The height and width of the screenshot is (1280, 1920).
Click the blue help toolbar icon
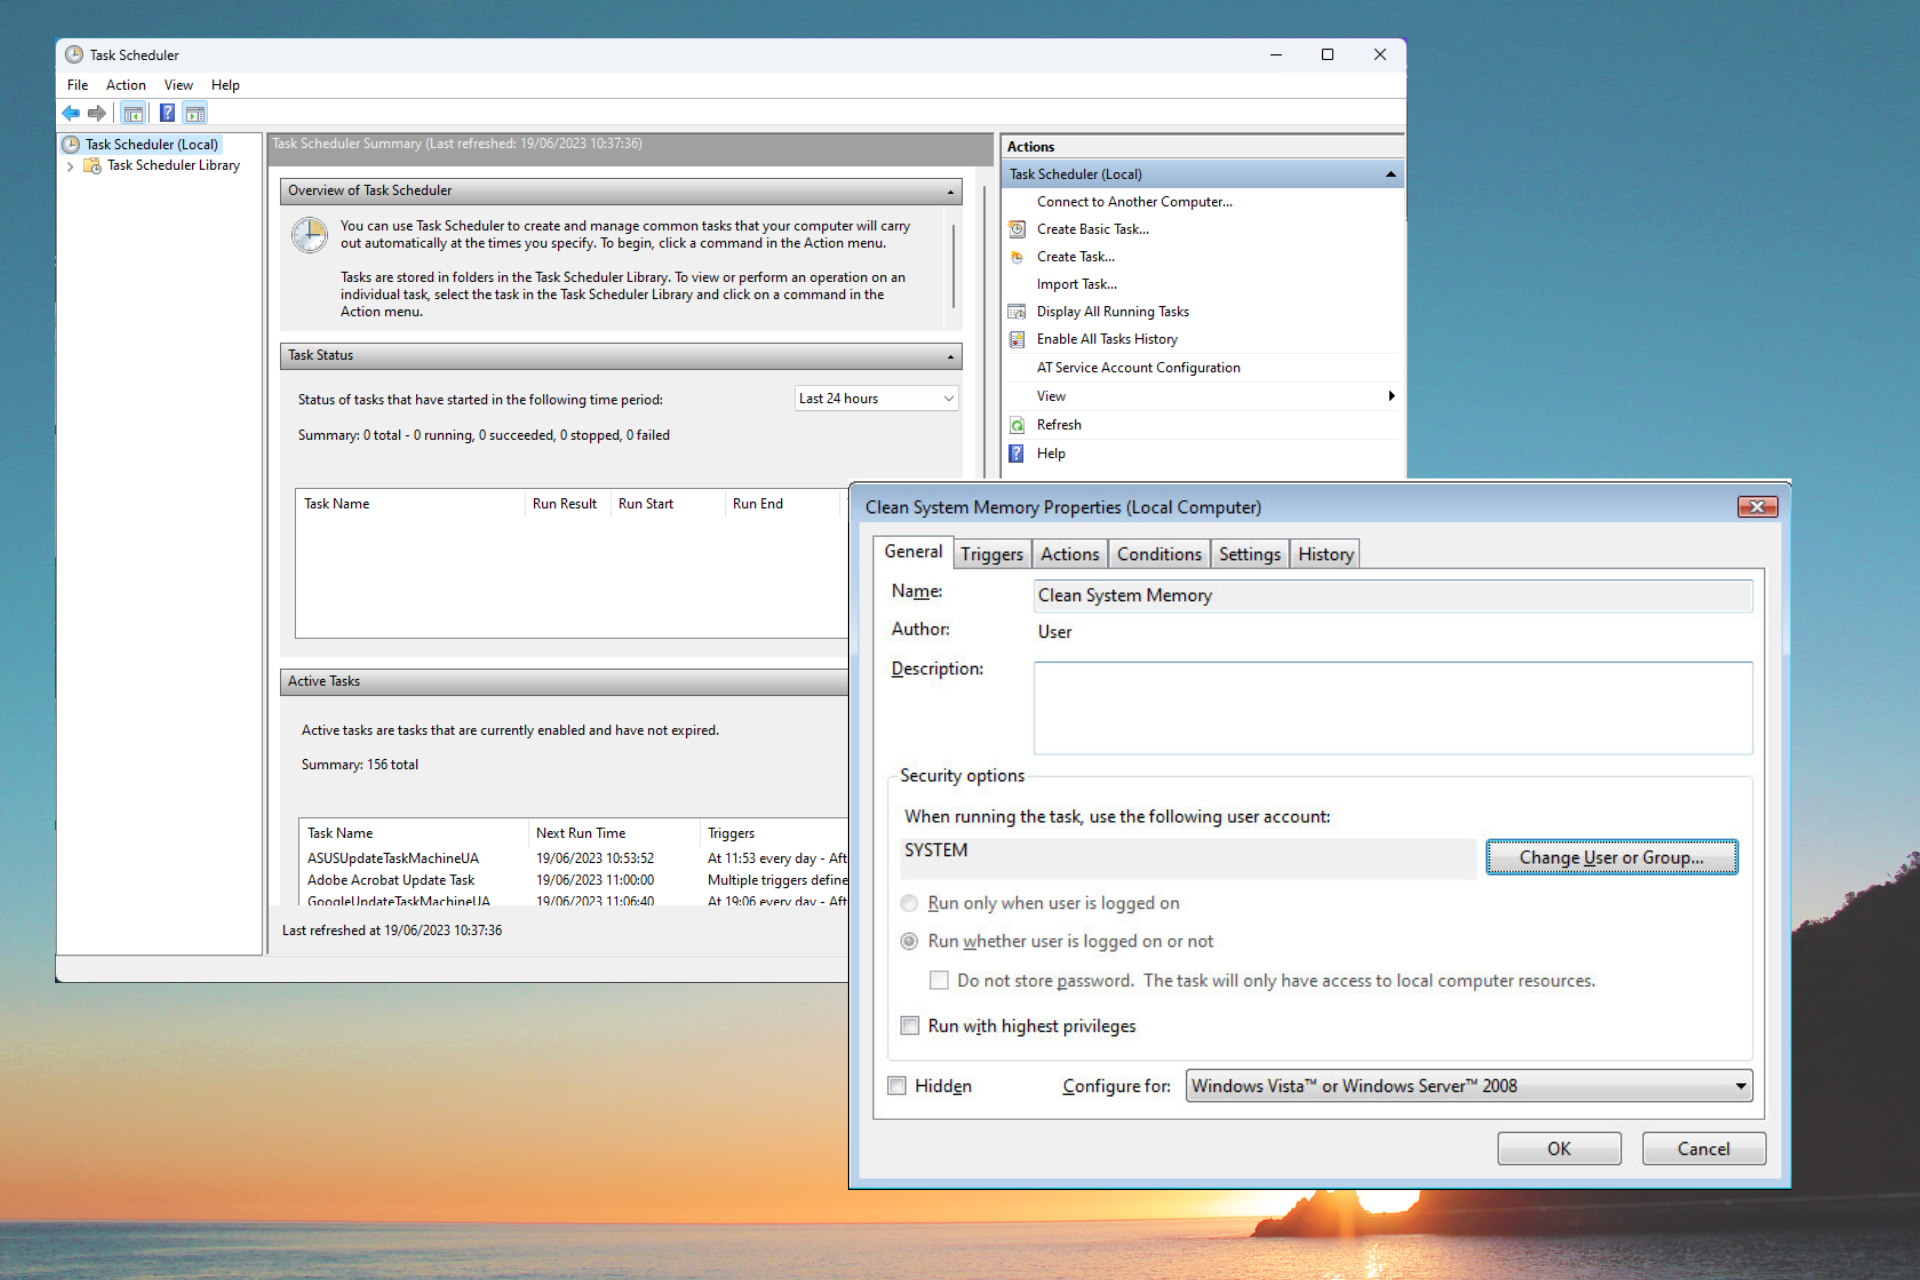(167, 113)
